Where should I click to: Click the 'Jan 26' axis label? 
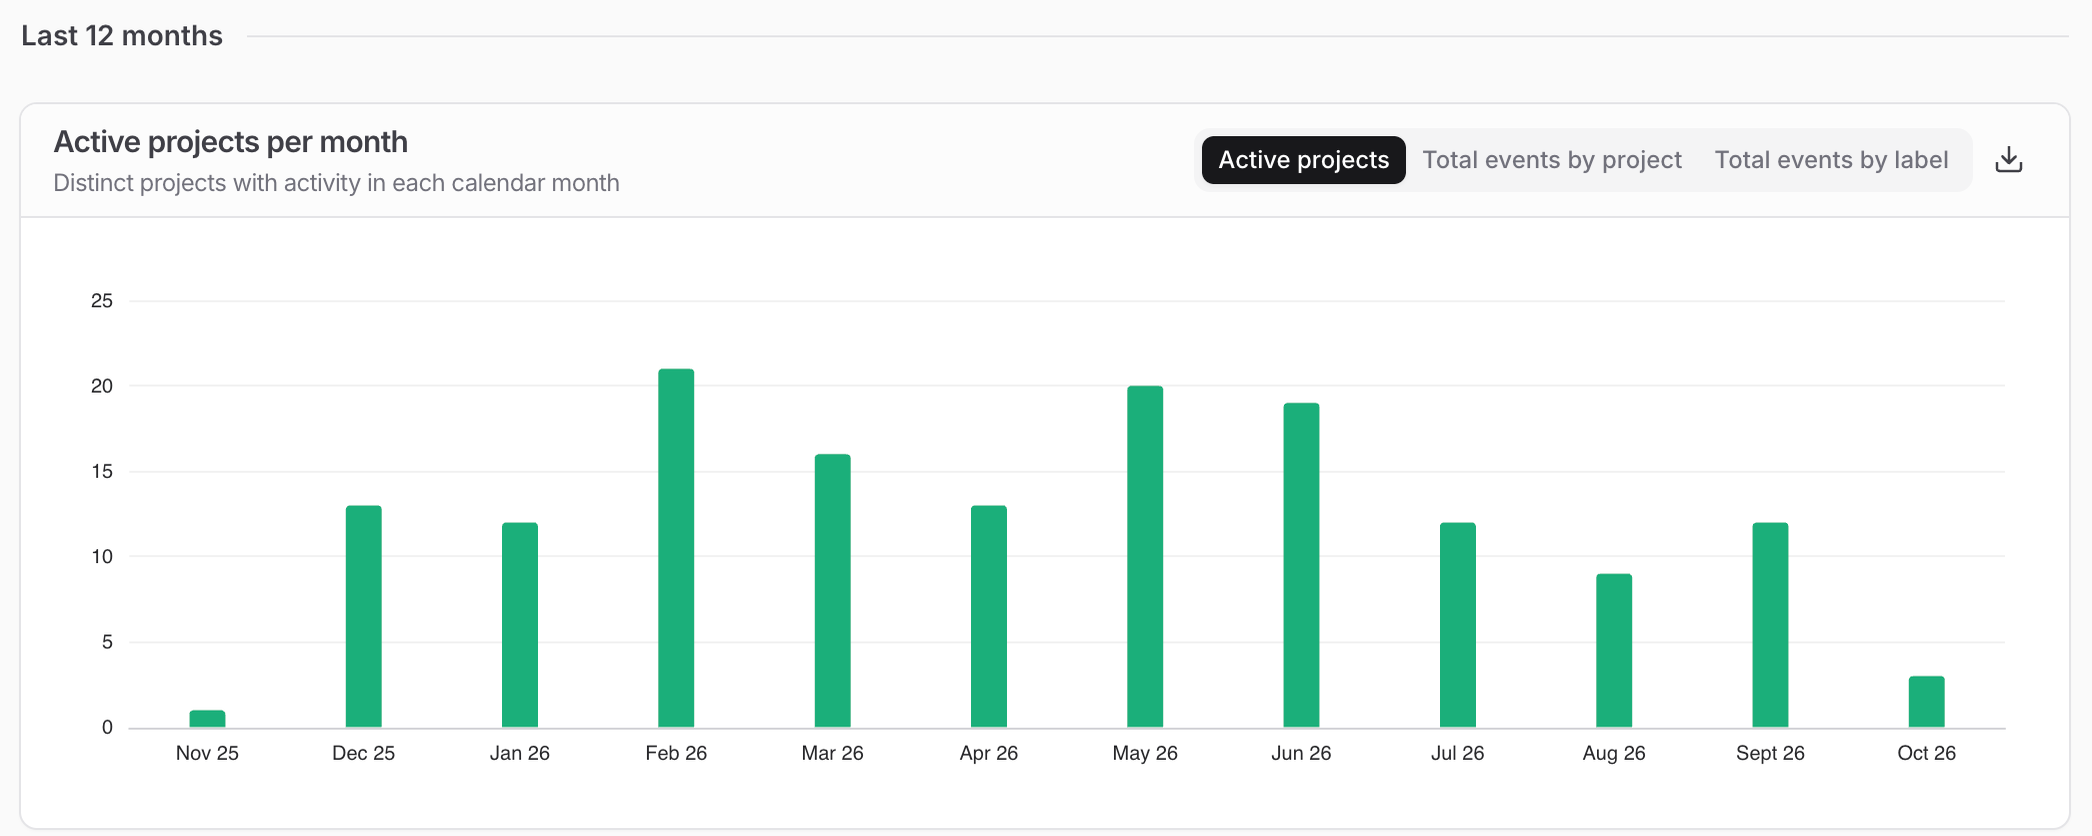pos(520,753)
